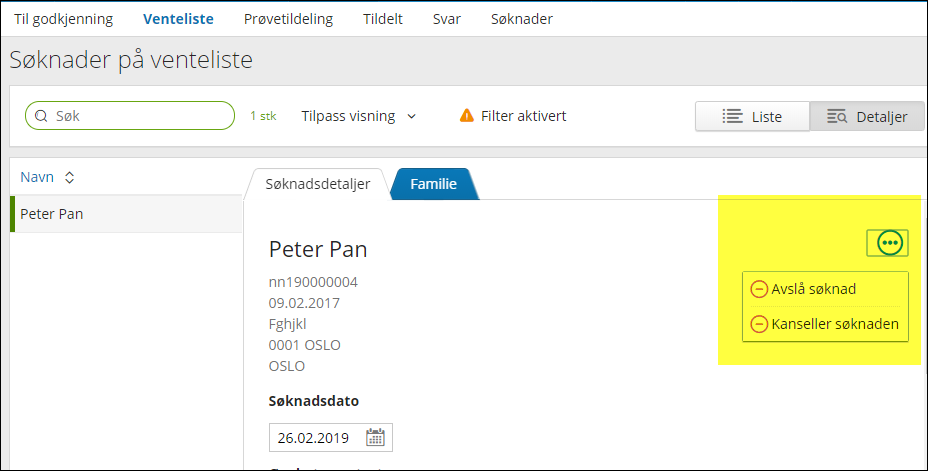Select Peter Pan in the name list

click(126, 214)
